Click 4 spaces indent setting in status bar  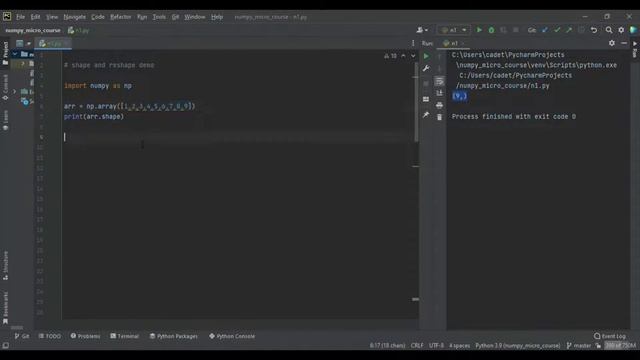(x=460, y=345)
